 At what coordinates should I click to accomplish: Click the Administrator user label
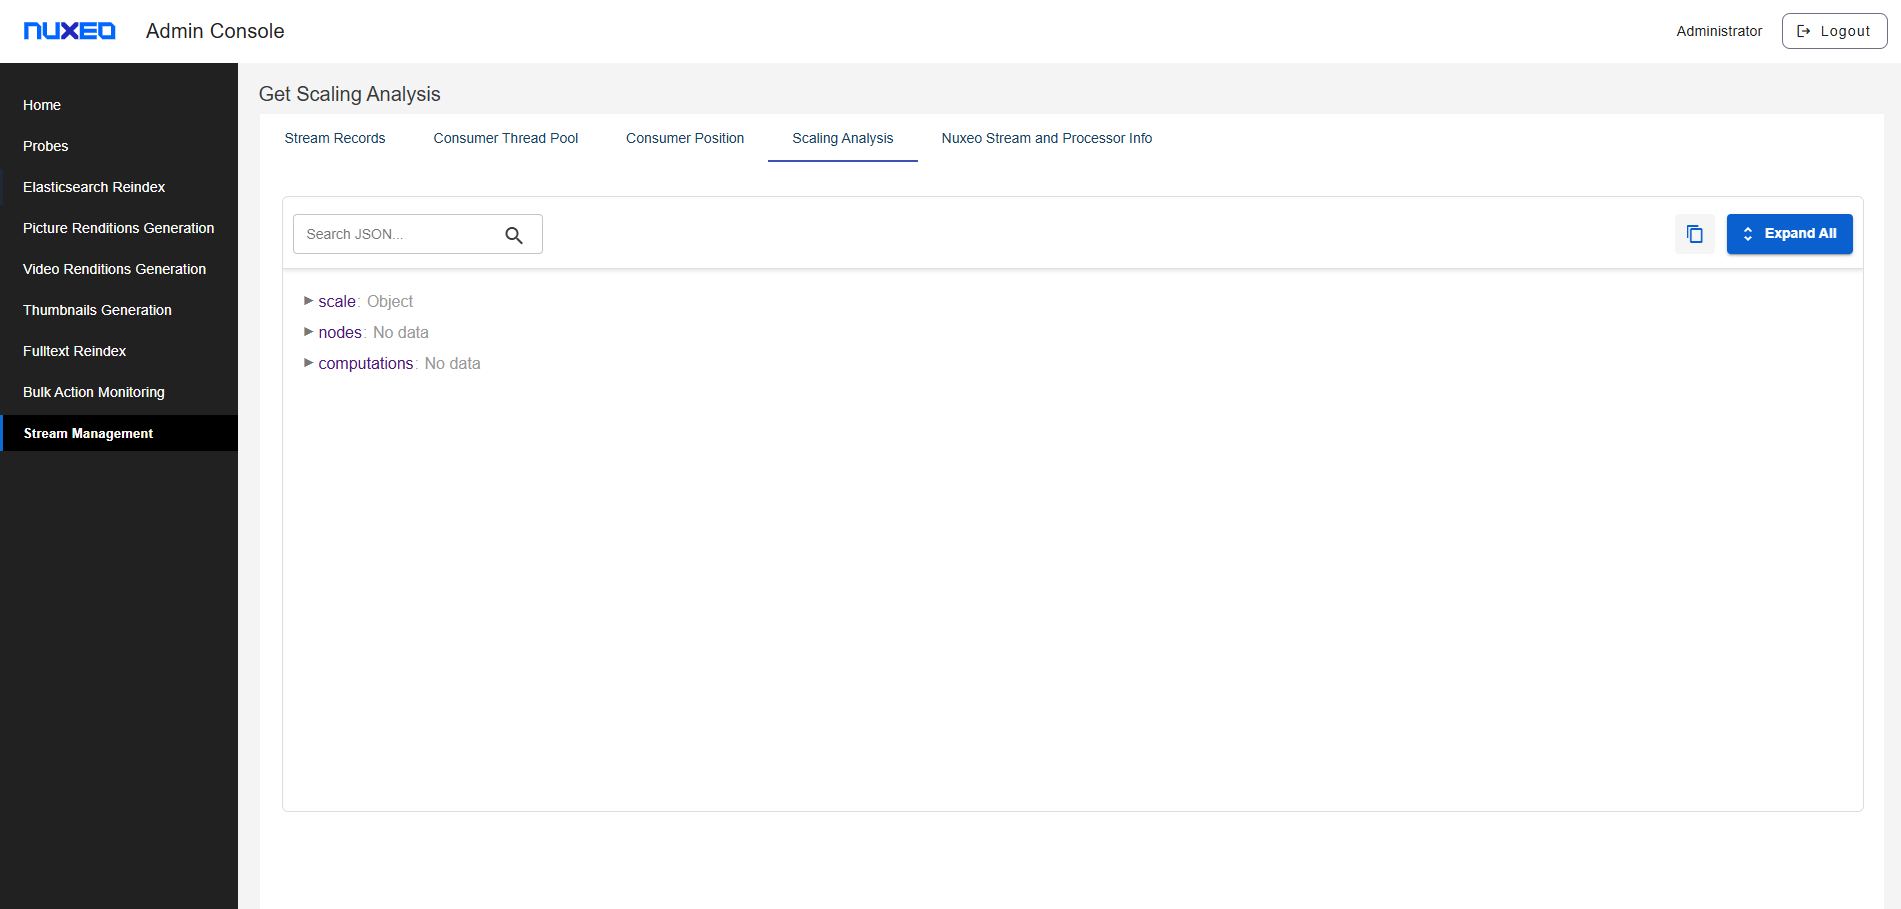(1718, 31)
